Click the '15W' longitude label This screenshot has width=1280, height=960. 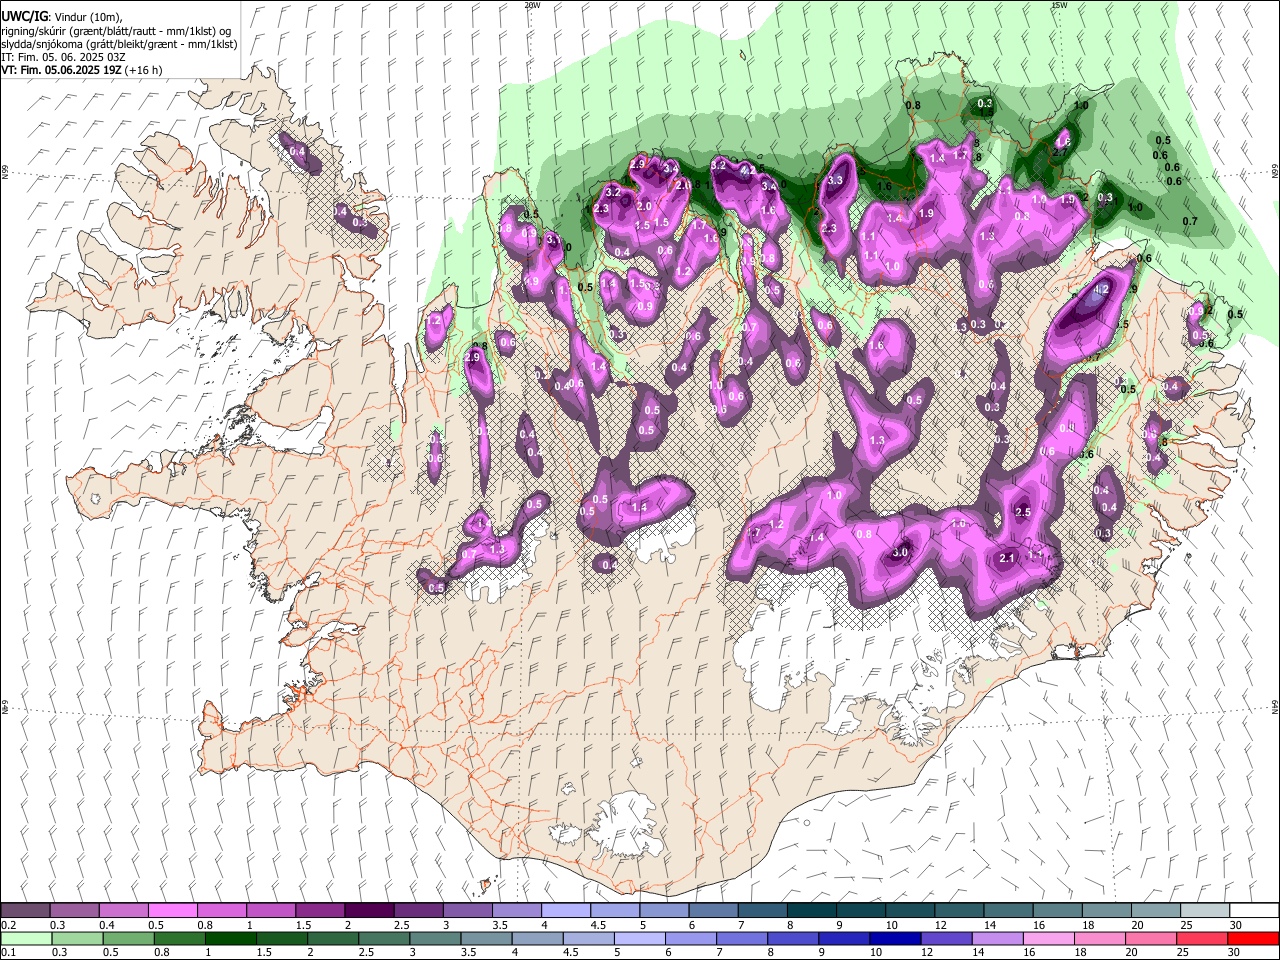tap(1059, 5)
